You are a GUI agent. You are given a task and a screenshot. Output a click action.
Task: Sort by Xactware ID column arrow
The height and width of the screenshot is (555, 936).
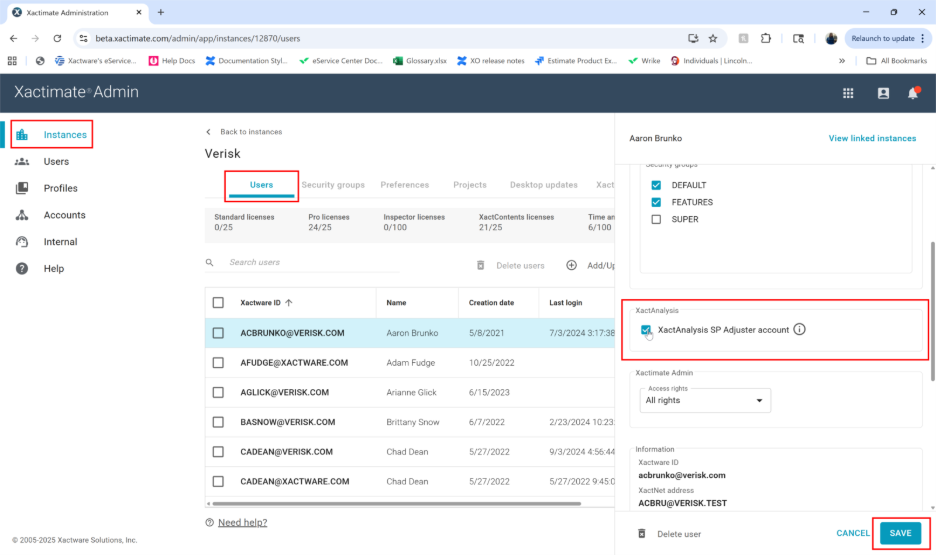[289, 303]
